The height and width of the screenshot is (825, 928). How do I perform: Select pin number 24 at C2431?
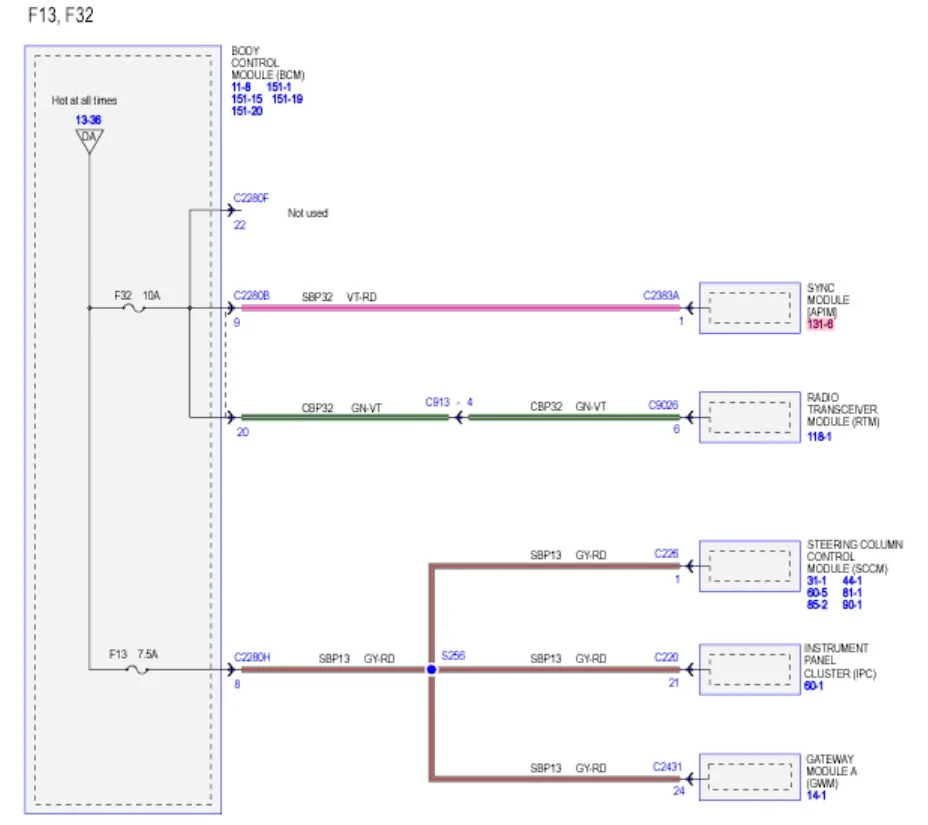[x=679, y=791]
